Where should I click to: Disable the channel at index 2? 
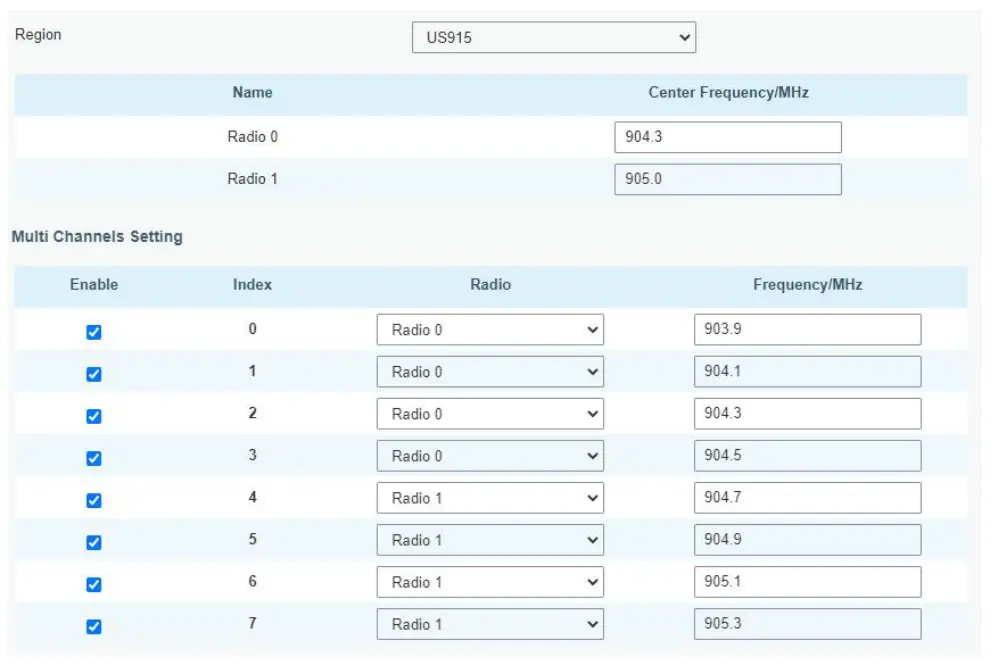tap(94, 416)
